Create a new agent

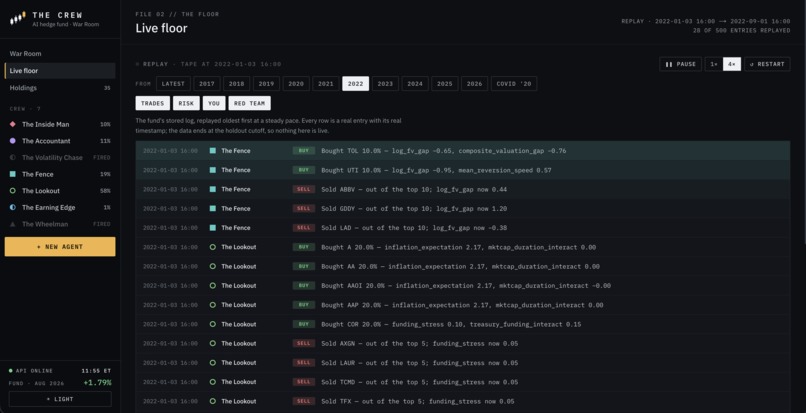[x=60, y=247]
